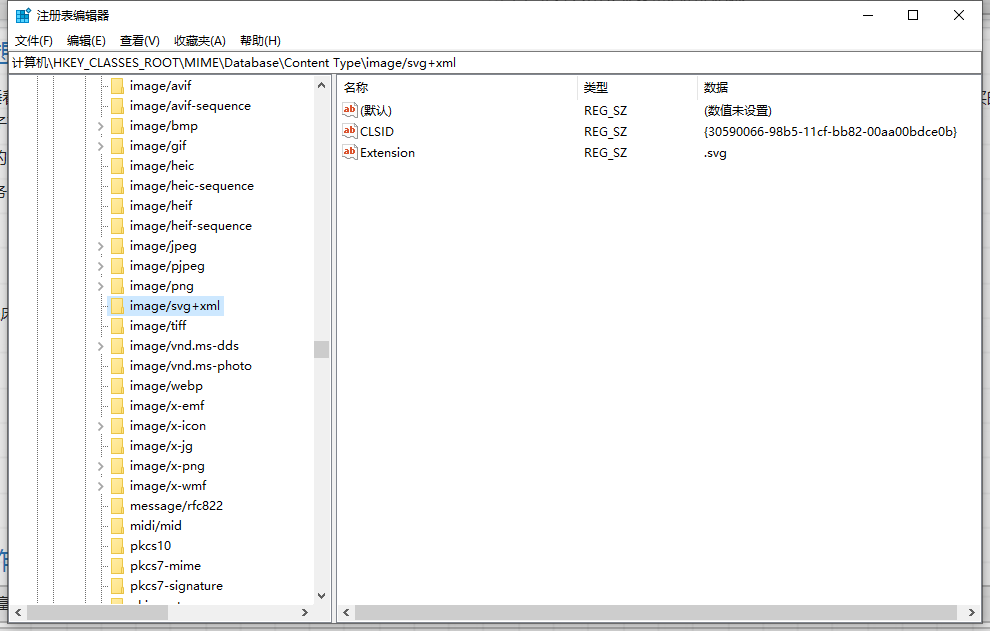Expand the image/x-icon tree node
Viewport: 990px width, 631px height.
pos(99,425)
